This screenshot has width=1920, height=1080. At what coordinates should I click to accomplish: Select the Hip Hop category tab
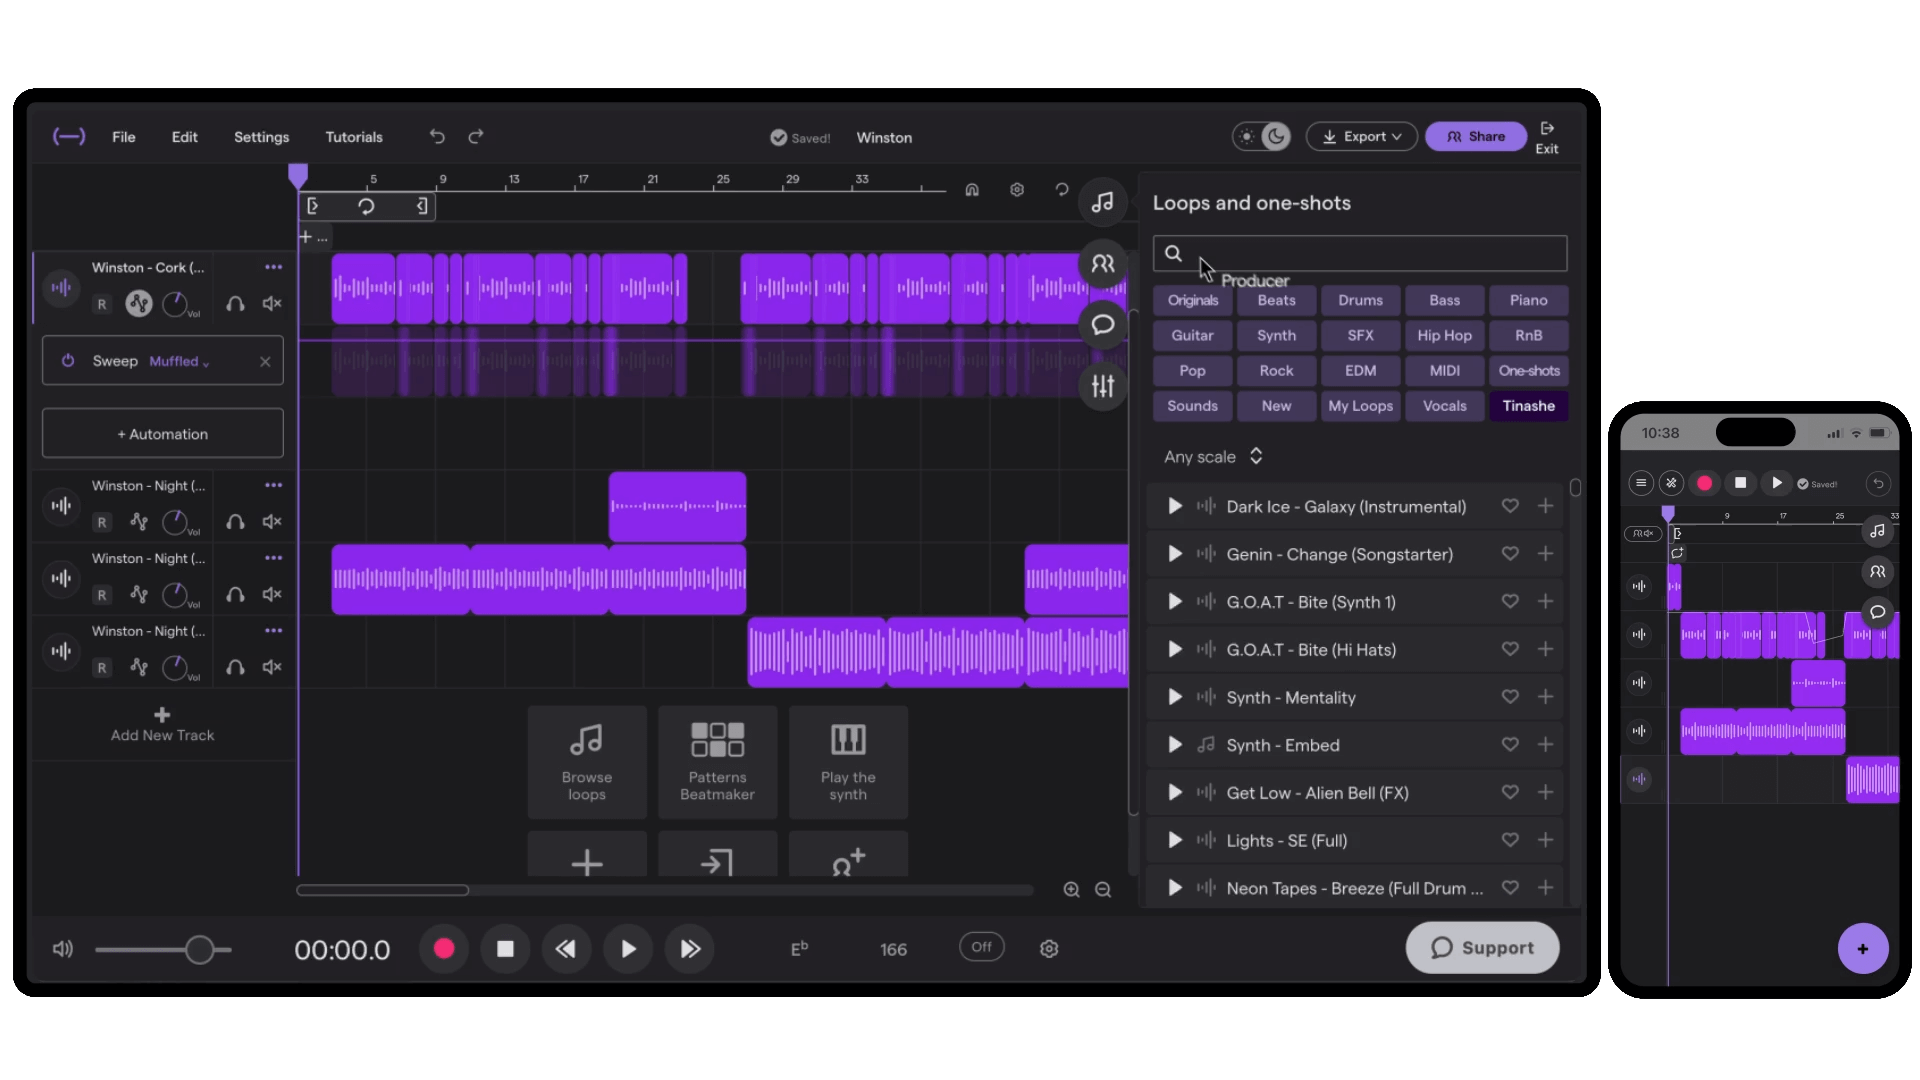pos(1444,336)
